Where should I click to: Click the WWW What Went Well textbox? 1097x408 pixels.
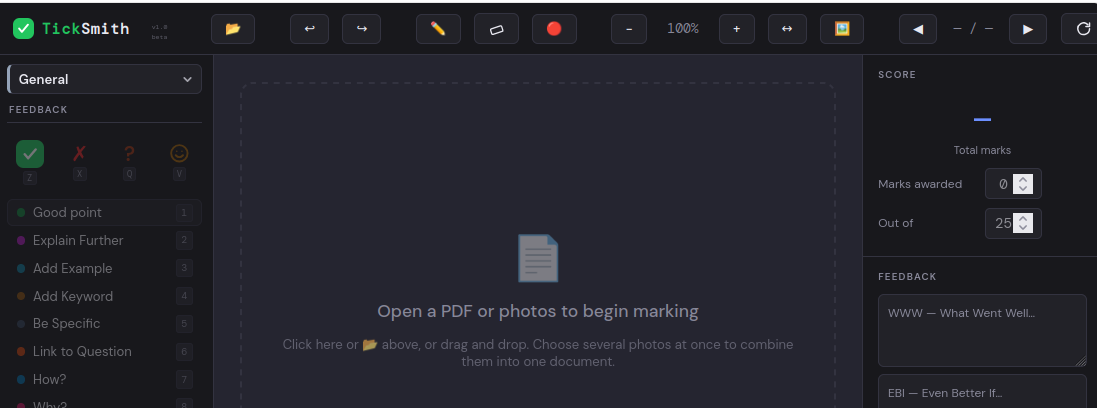point(982,330)
